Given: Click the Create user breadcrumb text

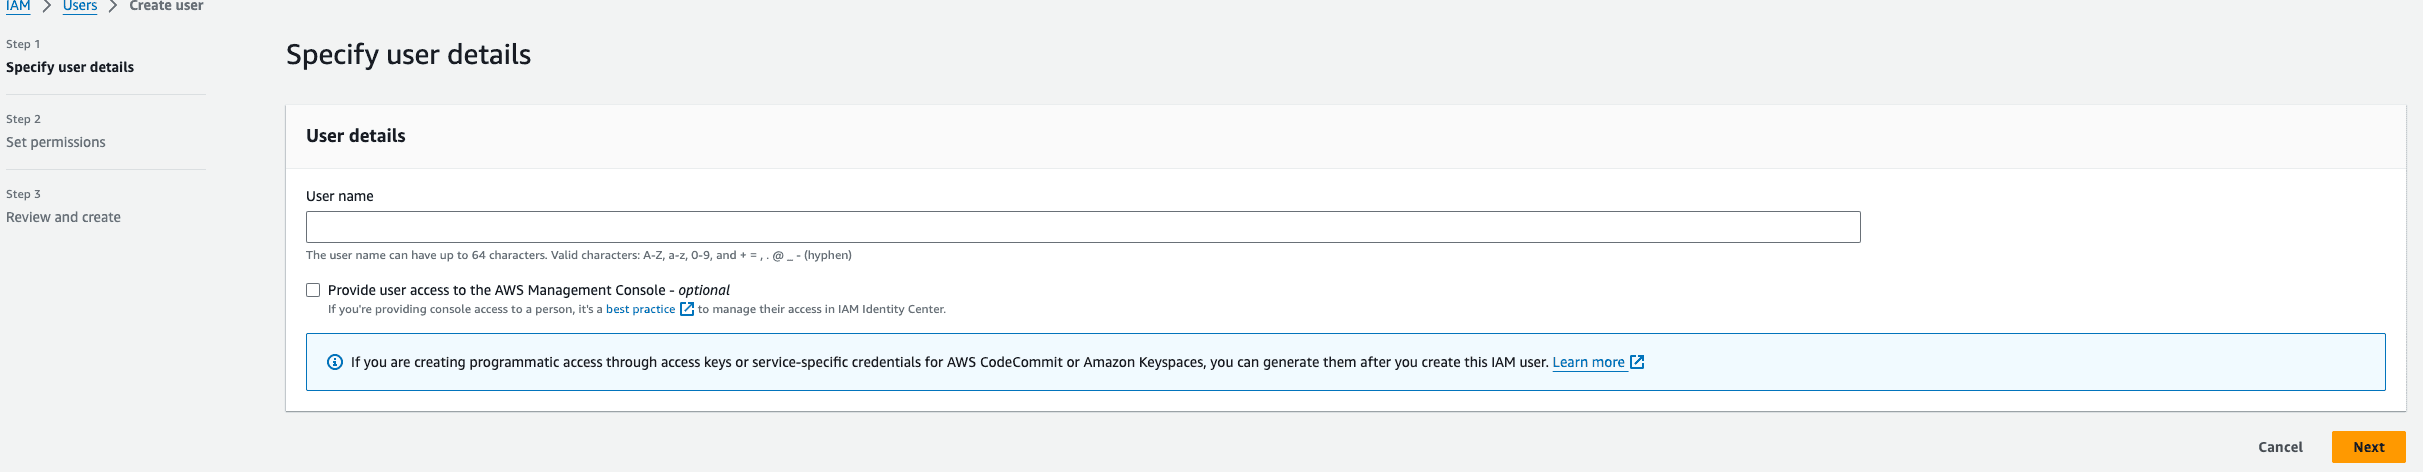Looking at the screenshot, I should (x=166, y=6).
